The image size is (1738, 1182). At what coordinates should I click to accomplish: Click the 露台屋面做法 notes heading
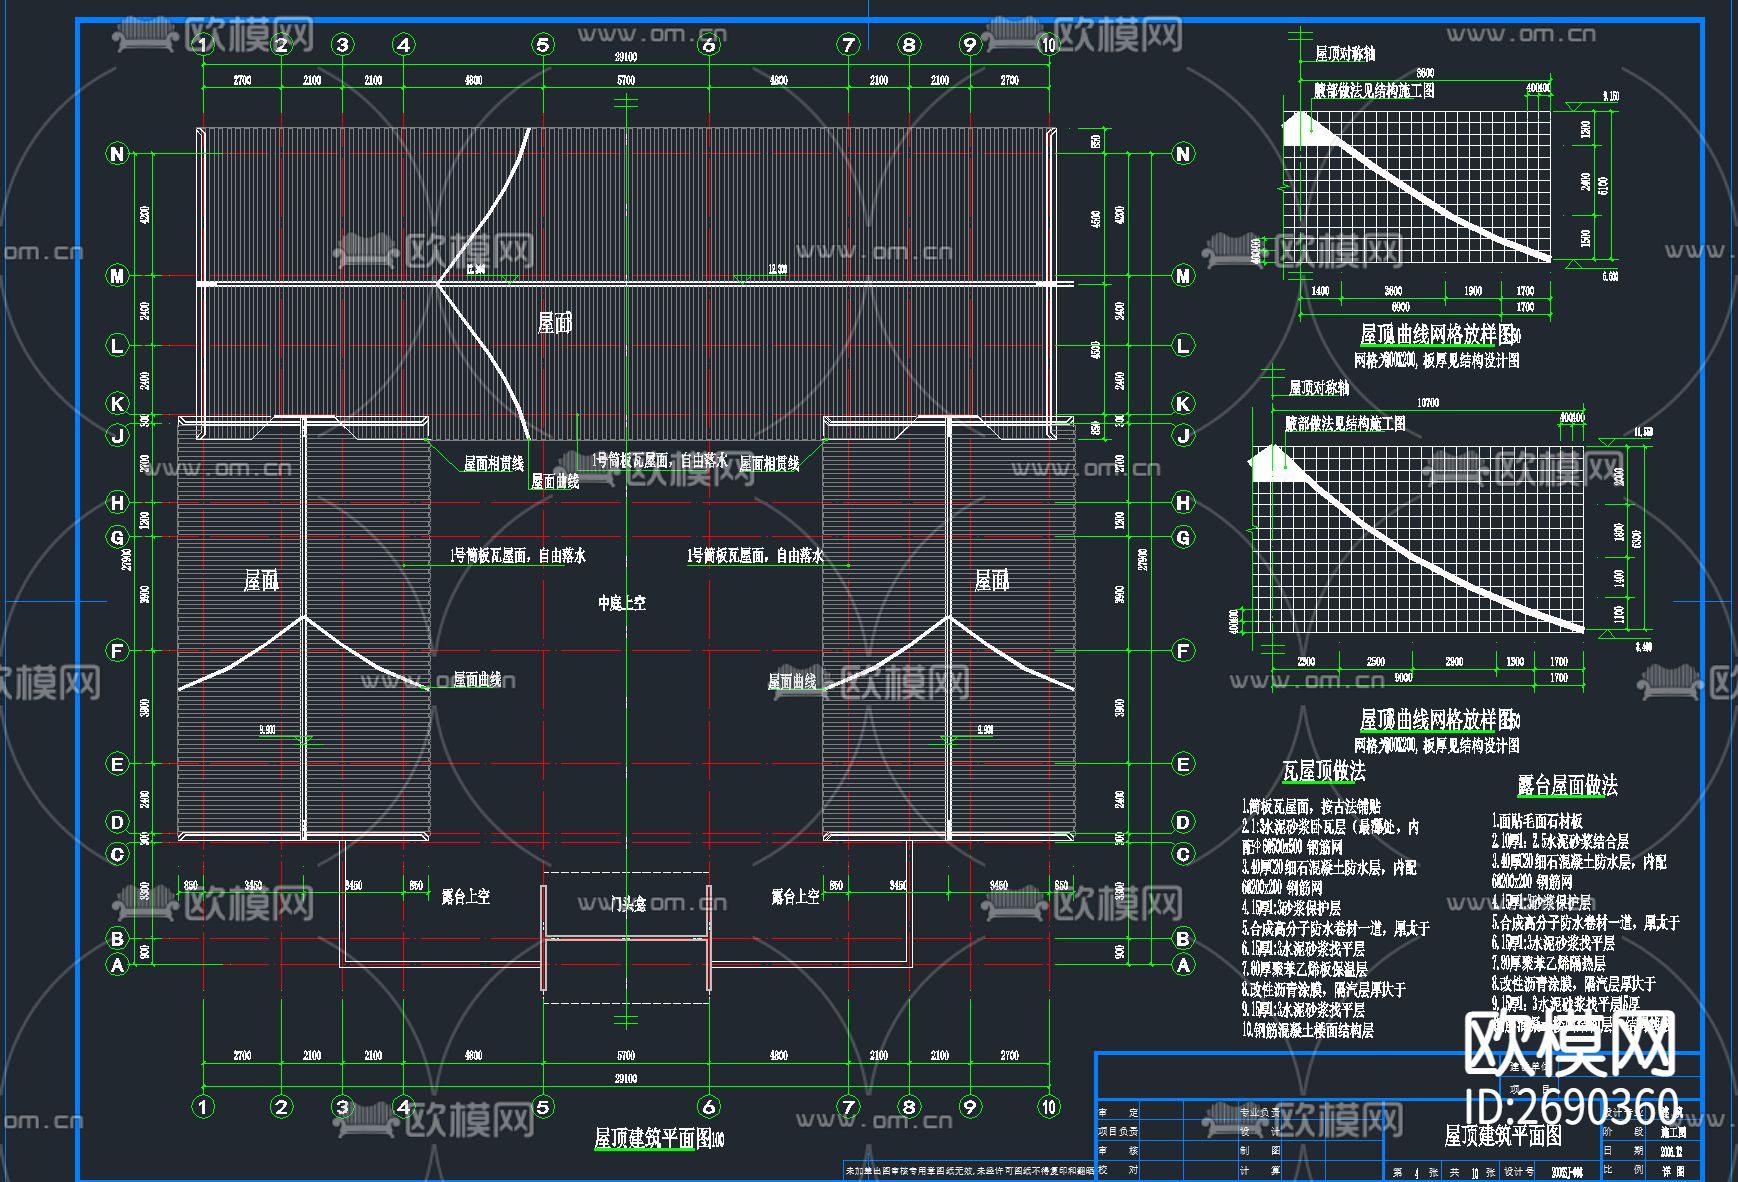(1567, 785)
